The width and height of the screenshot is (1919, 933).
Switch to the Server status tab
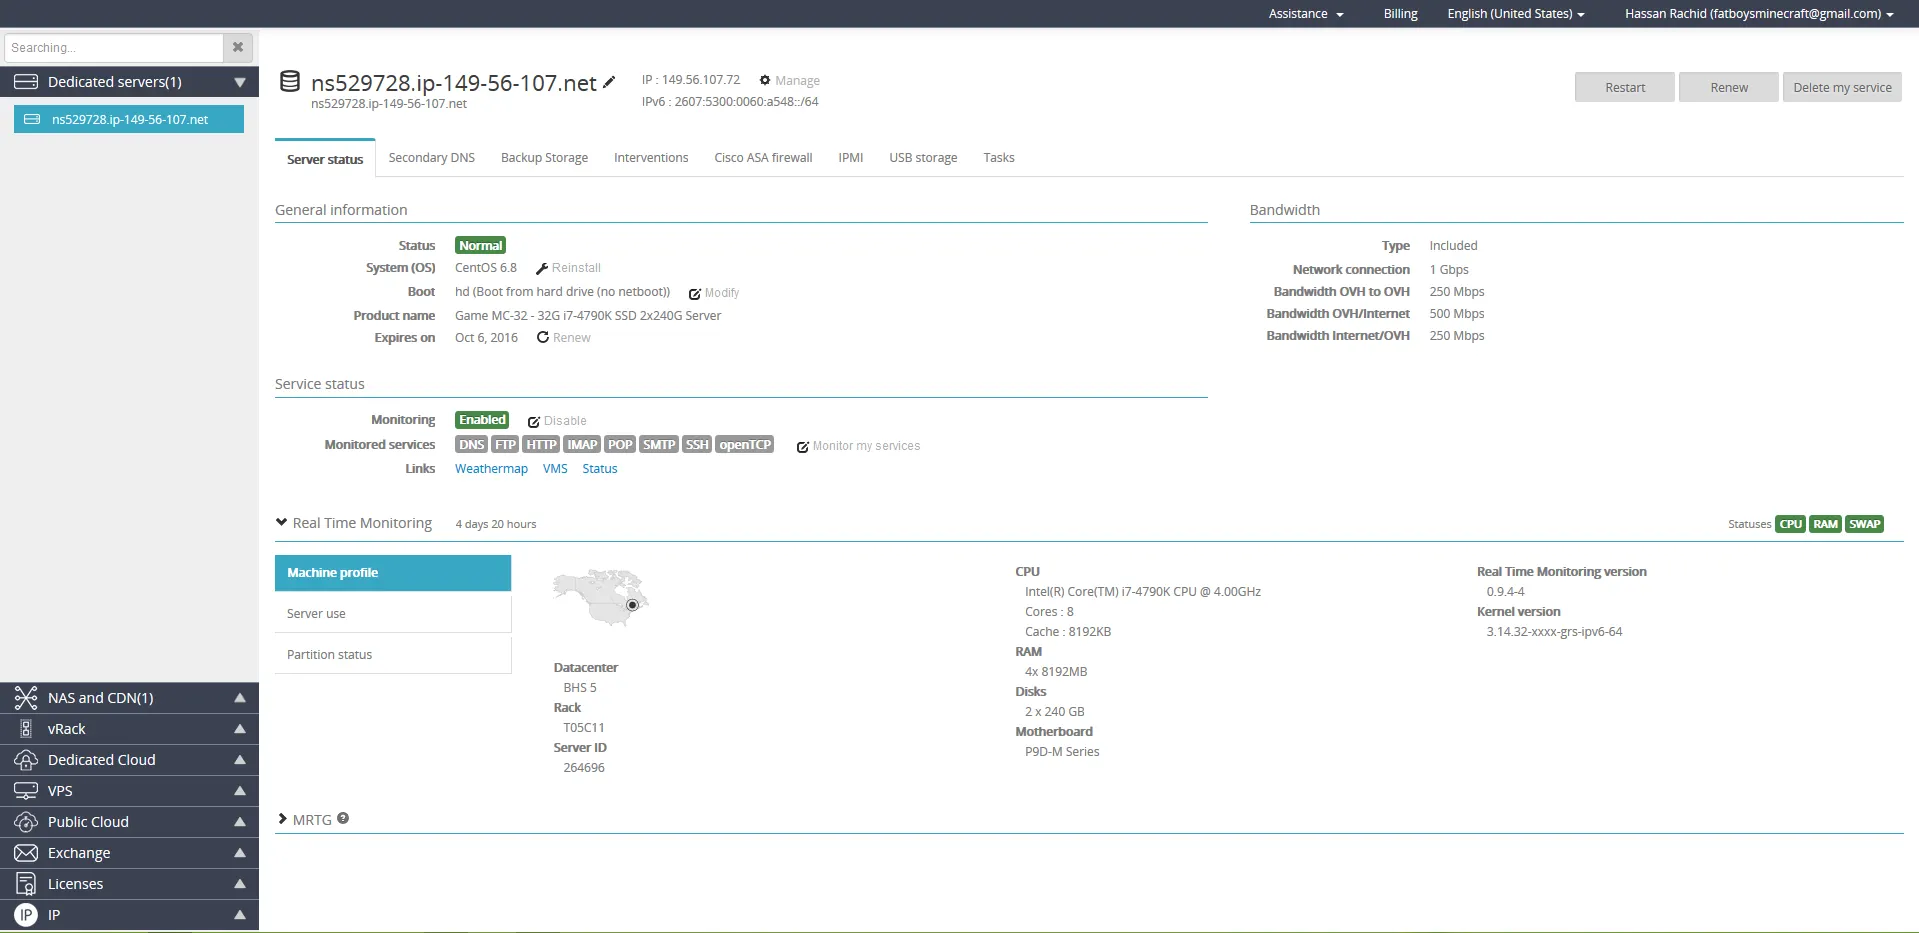(x=325, y=159)
